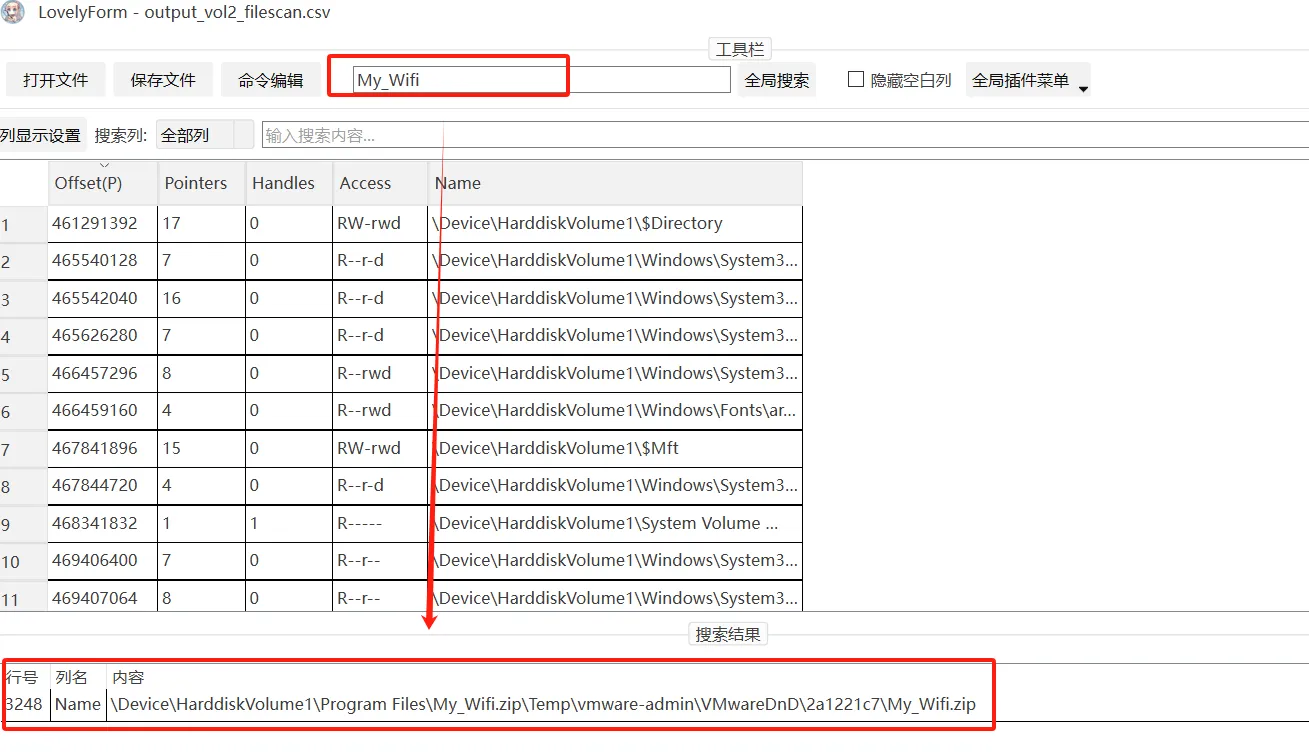Open the 命令编辑 command editor
1309x752 pixels.
[x=271, y=80]
